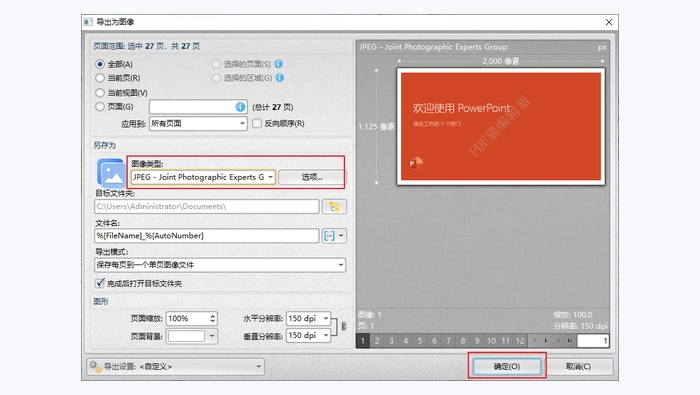Image resolution: width=700 pixels, height=395 pixels.
Task: Open the 导出设置 <自定义> dropdown
Action: [175, 366]
